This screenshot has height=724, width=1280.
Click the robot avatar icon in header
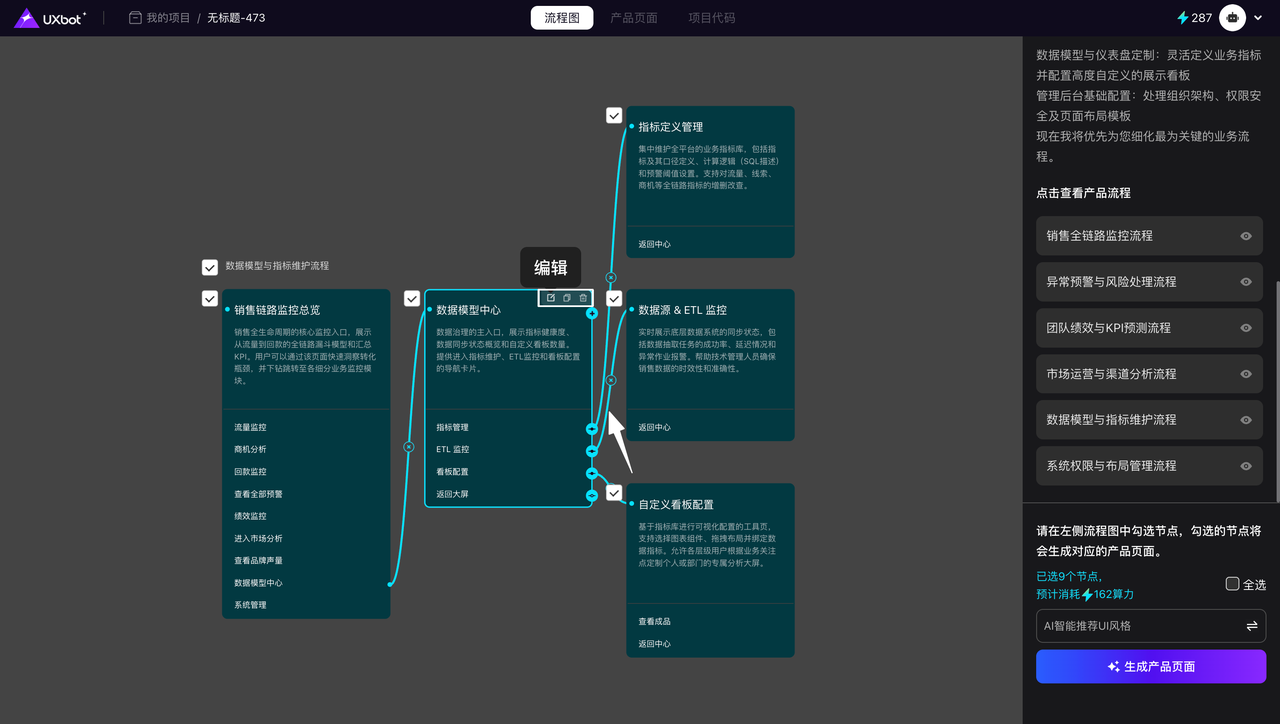click(1232, 18)
